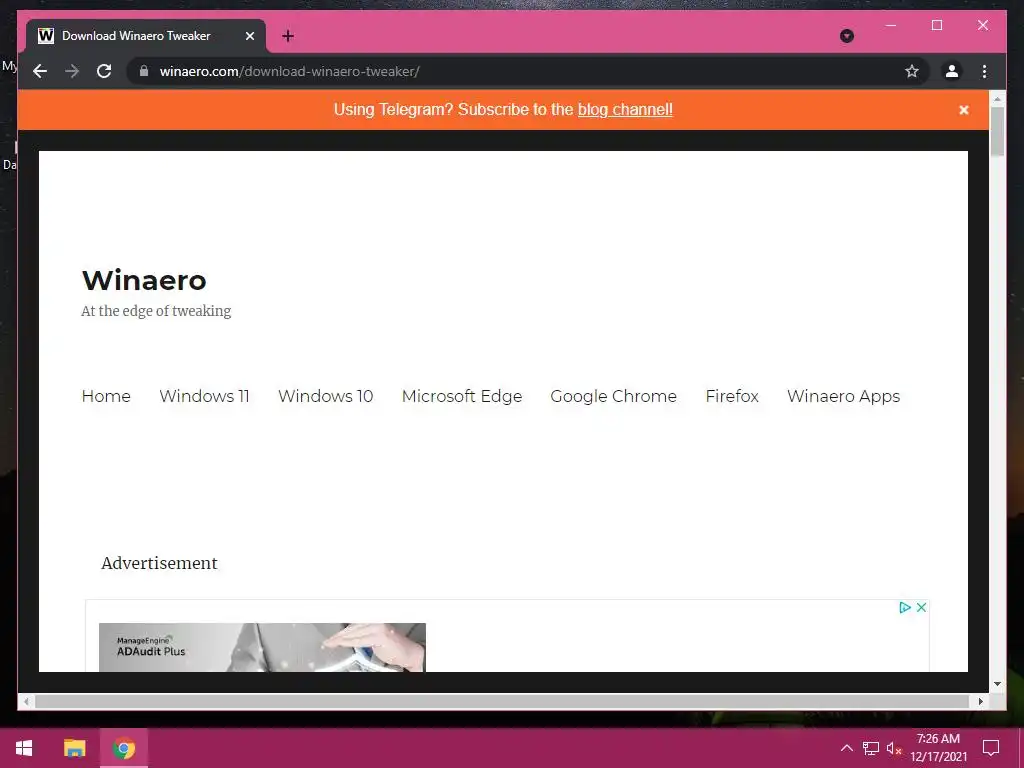The height and width of the screenshot is (768, 1024).
Task: Go to Home in the site menu
Action: pyautogui.click(x=106, y=396)
